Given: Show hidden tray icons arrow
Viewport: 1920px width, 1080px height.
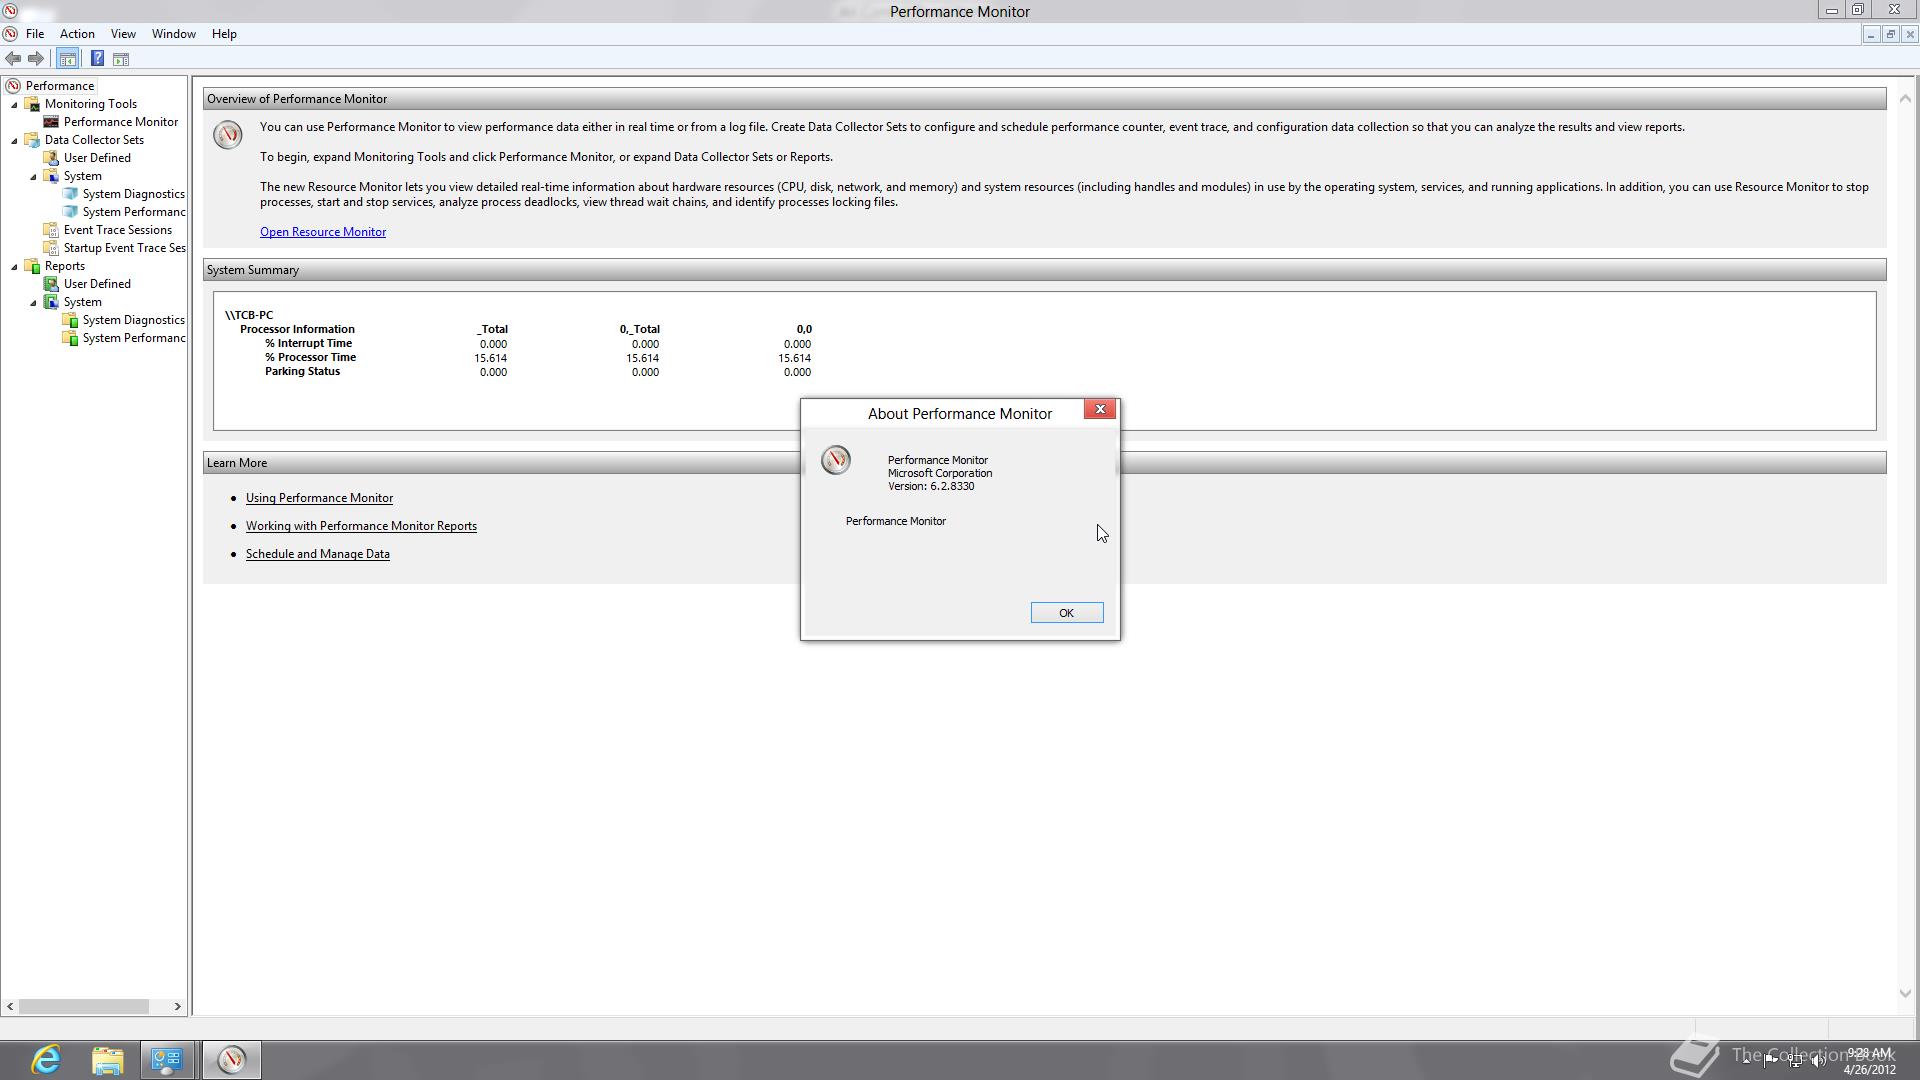Looking at the screenshot, I should [x=1747, y=1061].
